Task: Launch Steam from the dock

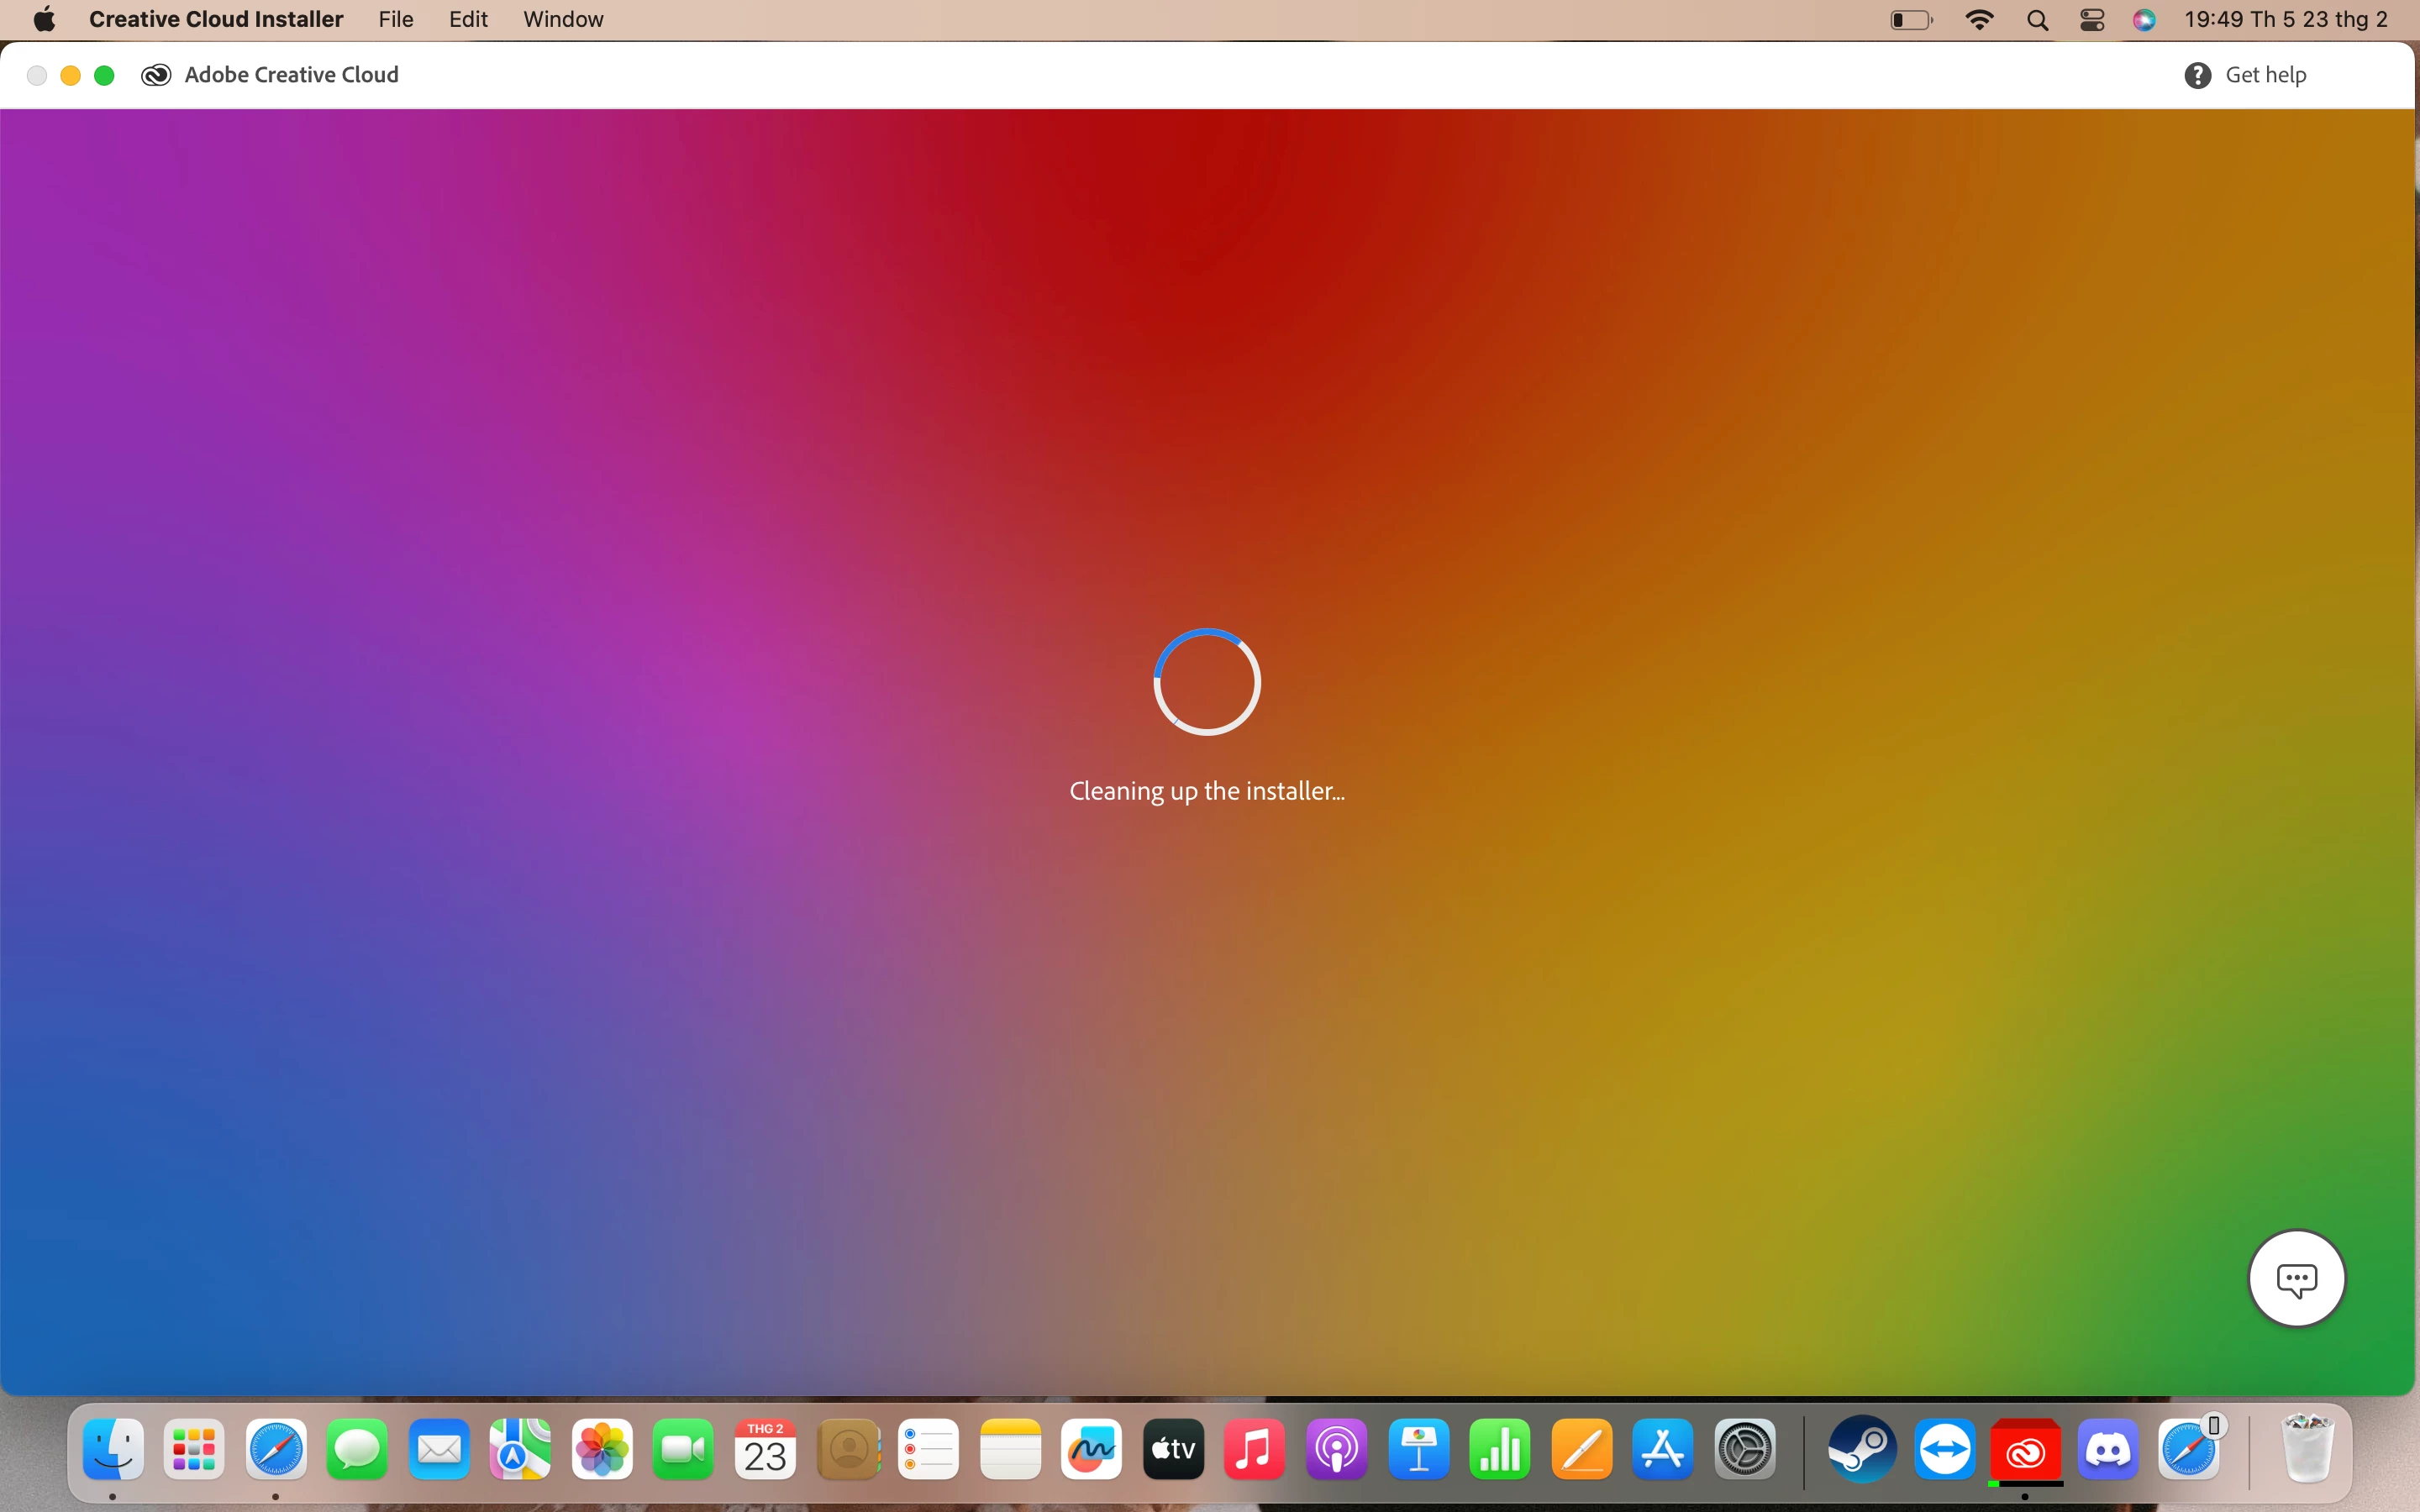Action: pyautogui.click(x=1862, y=1450)
